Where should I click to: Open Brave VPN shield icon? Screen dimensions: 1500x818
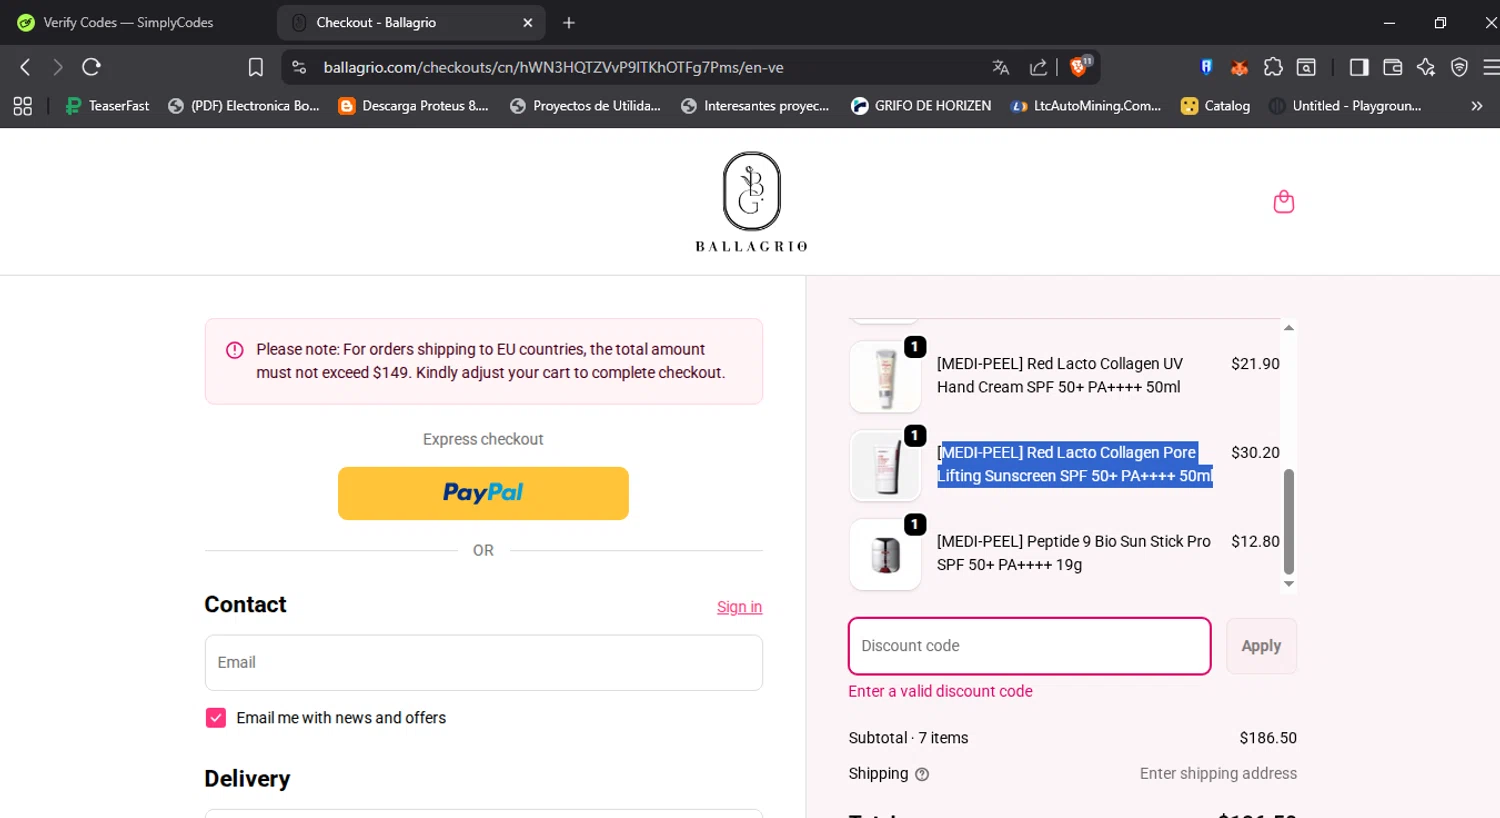click(1459, 67)
